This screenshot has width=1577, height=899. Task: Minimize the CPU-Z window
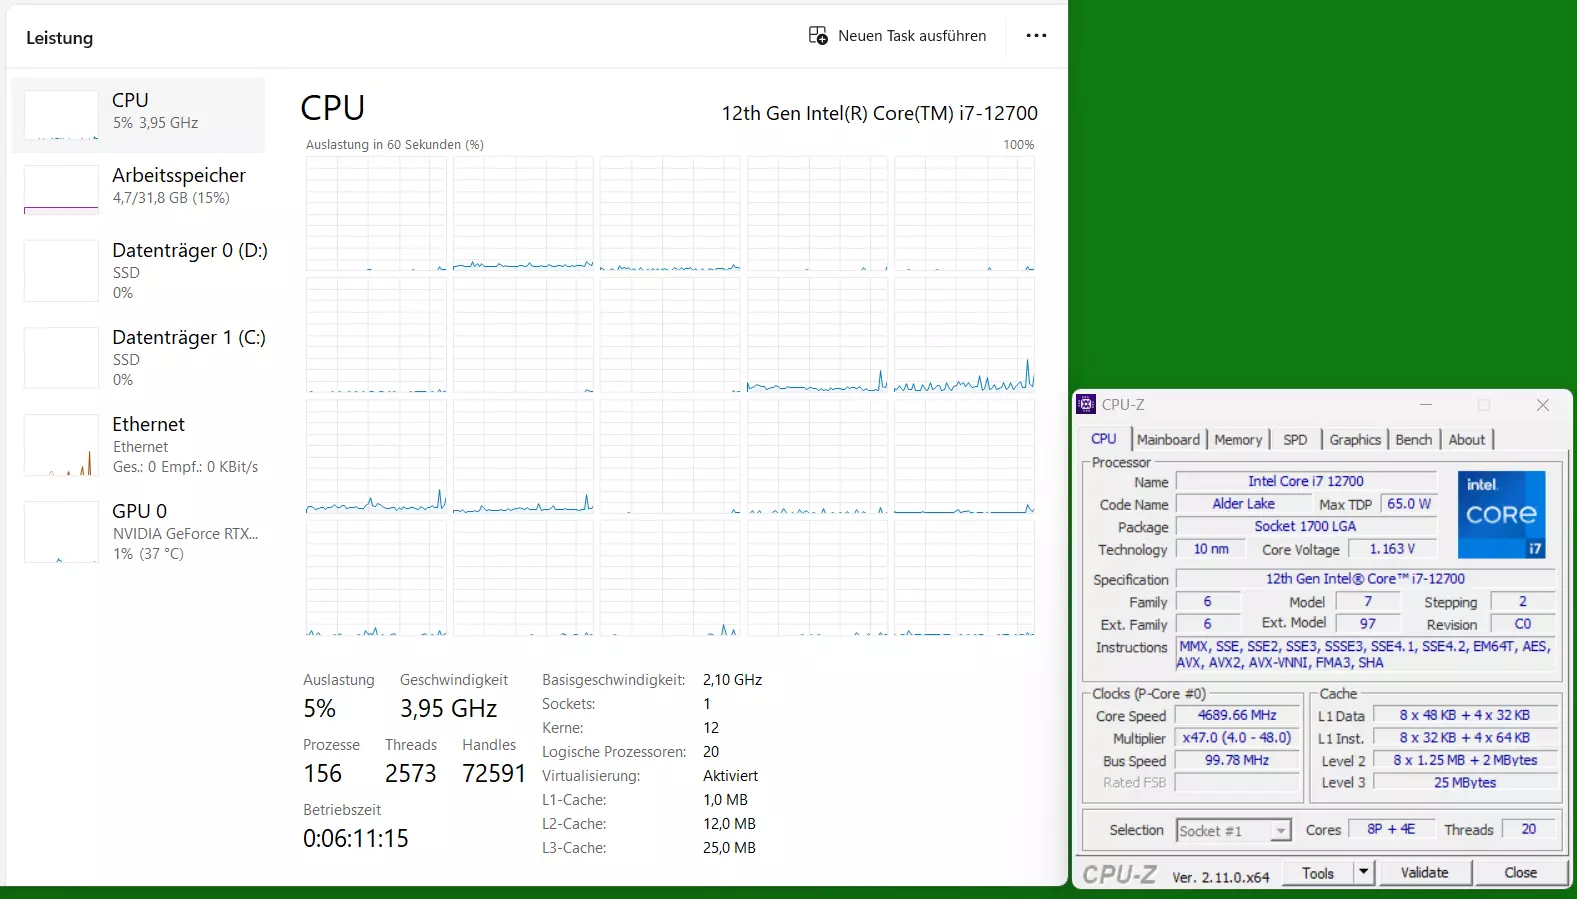(x=1426, y=405)
